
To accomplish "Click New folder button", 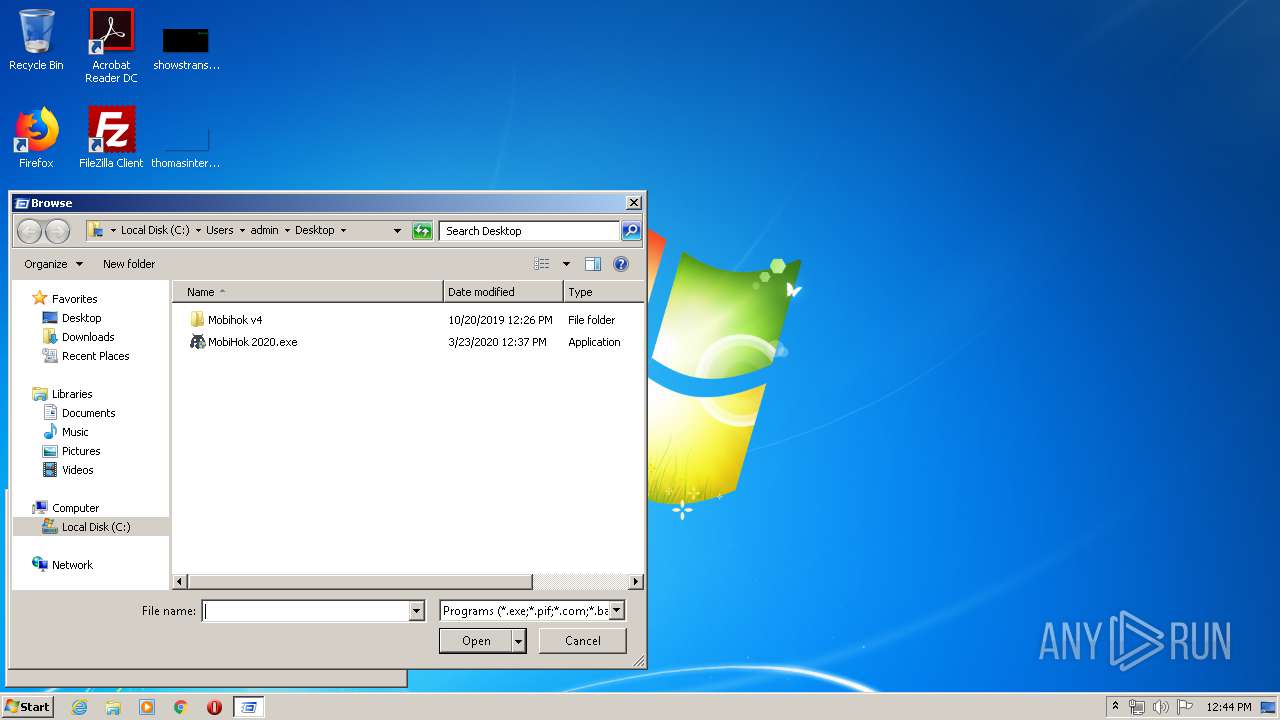I will [129, 264].
